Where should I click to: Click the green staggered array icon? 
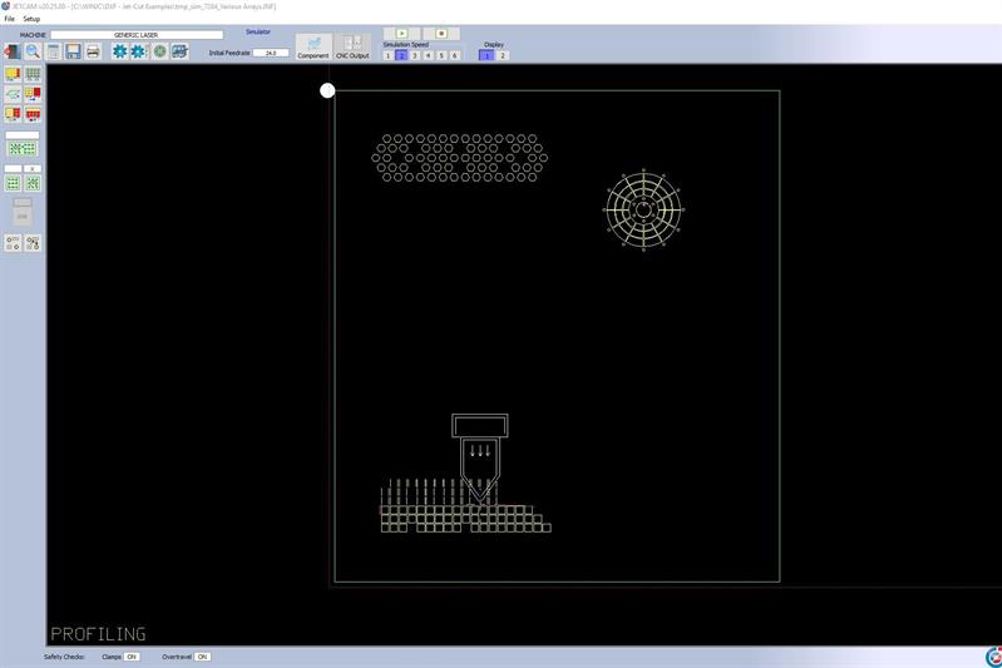(x=33, y=183)
